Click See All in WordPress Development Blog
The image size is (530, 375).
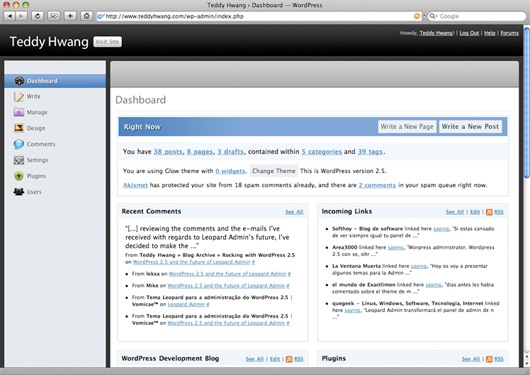[255, 359]
